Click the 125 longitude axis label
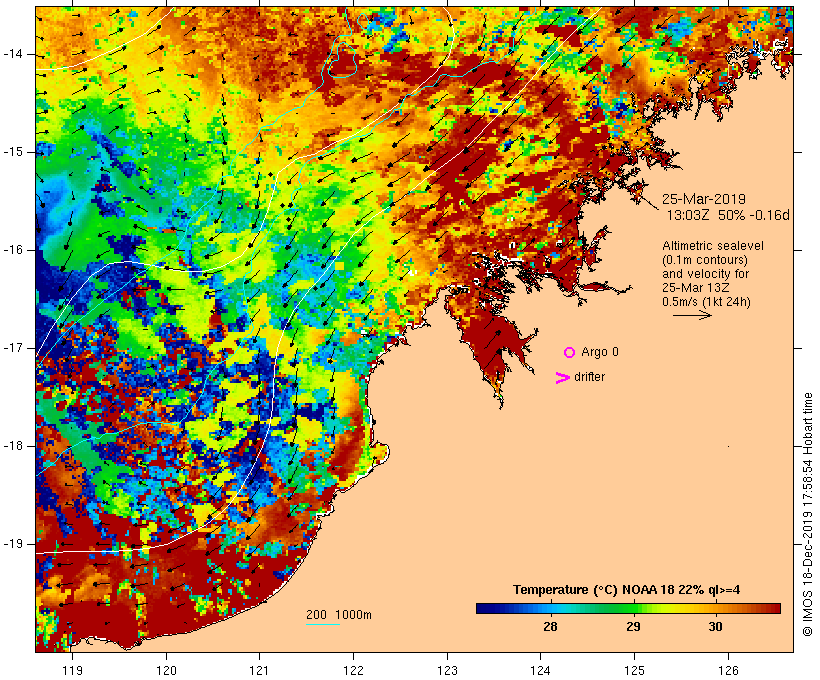The width and height of the screenshot is (820, 680). pos(634,670)
